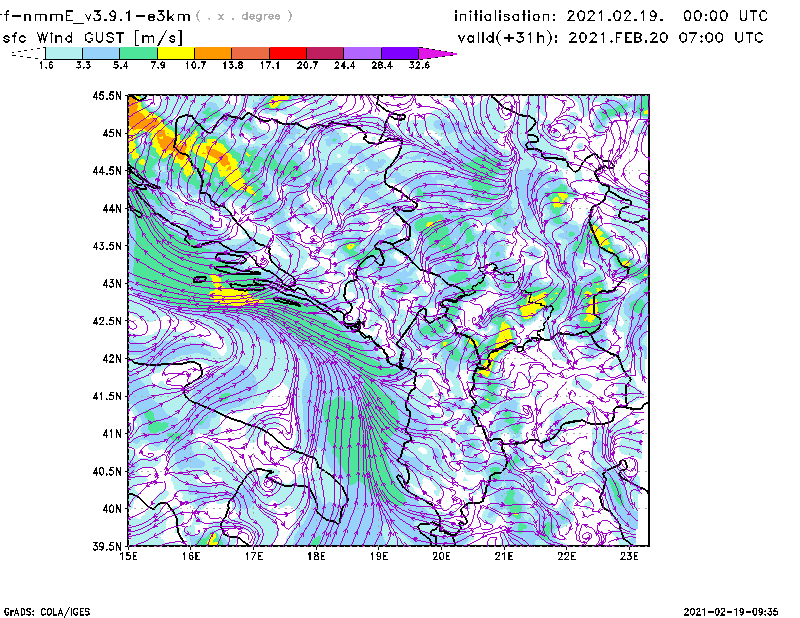Click the '39.5N' latitude label

[107, 546]
